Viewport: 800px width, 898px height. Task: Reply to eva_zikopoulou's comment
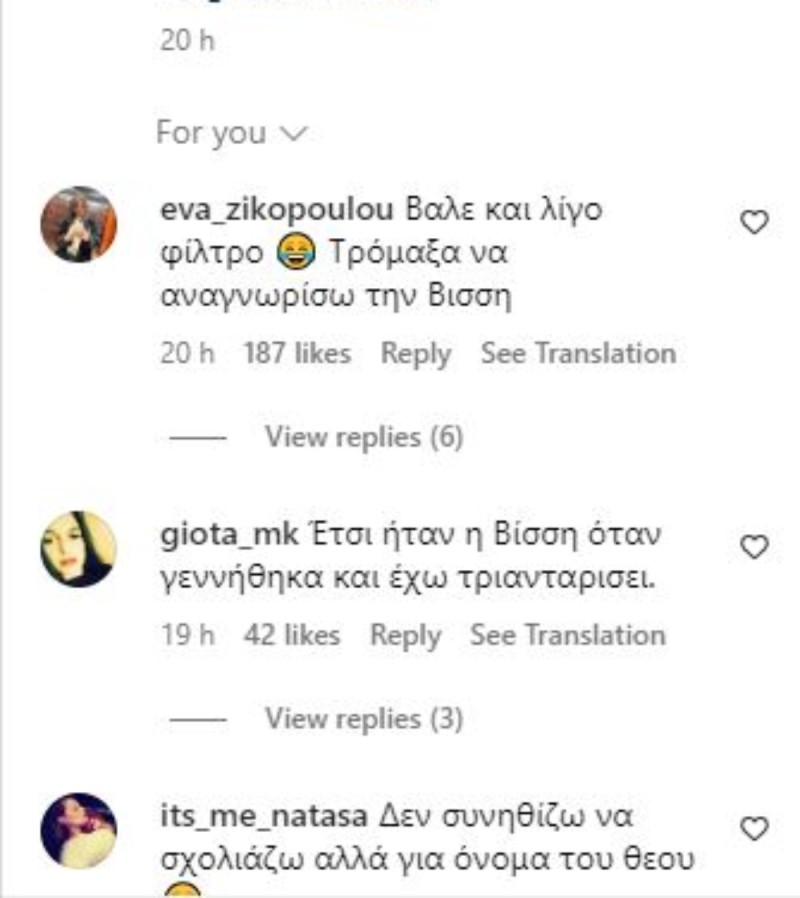click(x=416, y=353)
